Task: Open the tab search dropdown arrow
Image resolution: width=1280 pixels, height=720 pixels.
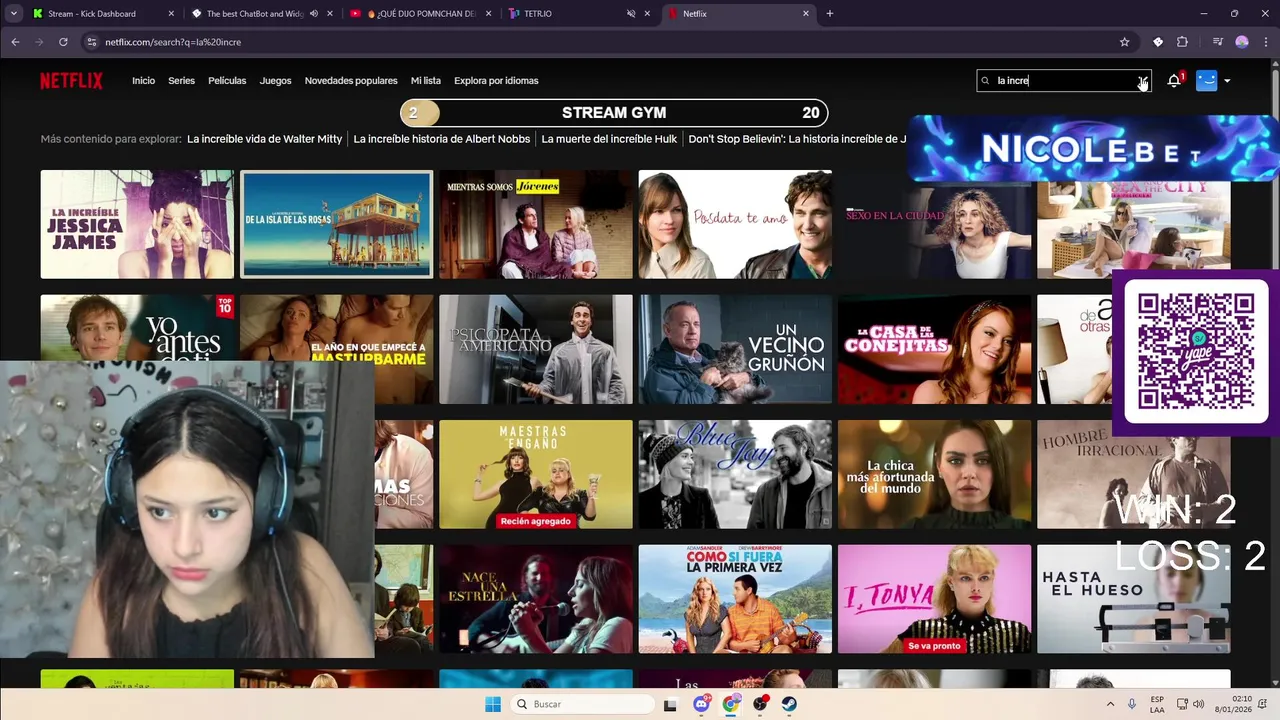Action: click(x=14, y=14)
